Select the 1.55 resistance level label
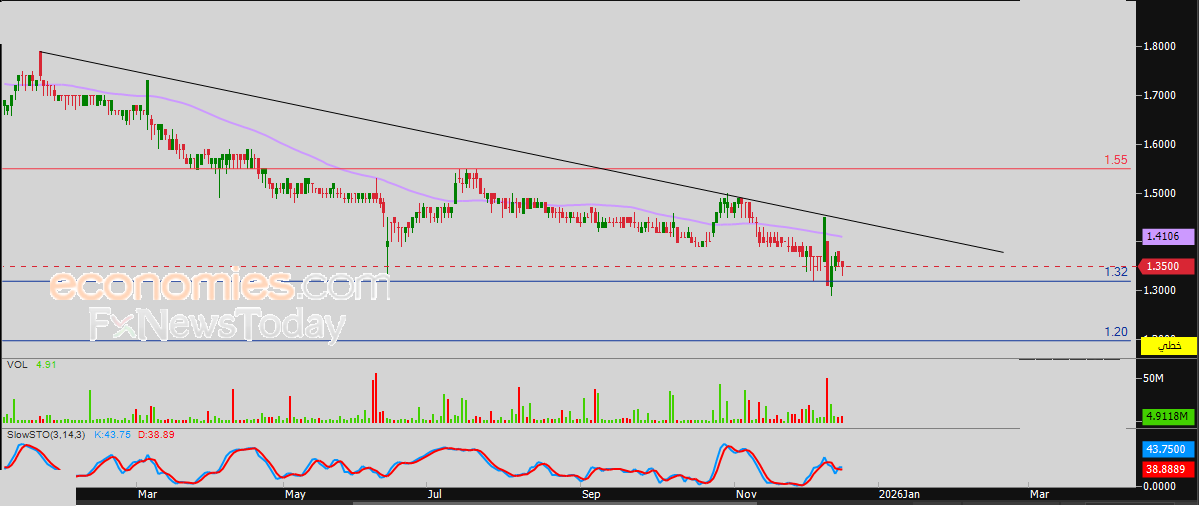Viewport: 1199px width, 506px height. tap(1116, 160)
